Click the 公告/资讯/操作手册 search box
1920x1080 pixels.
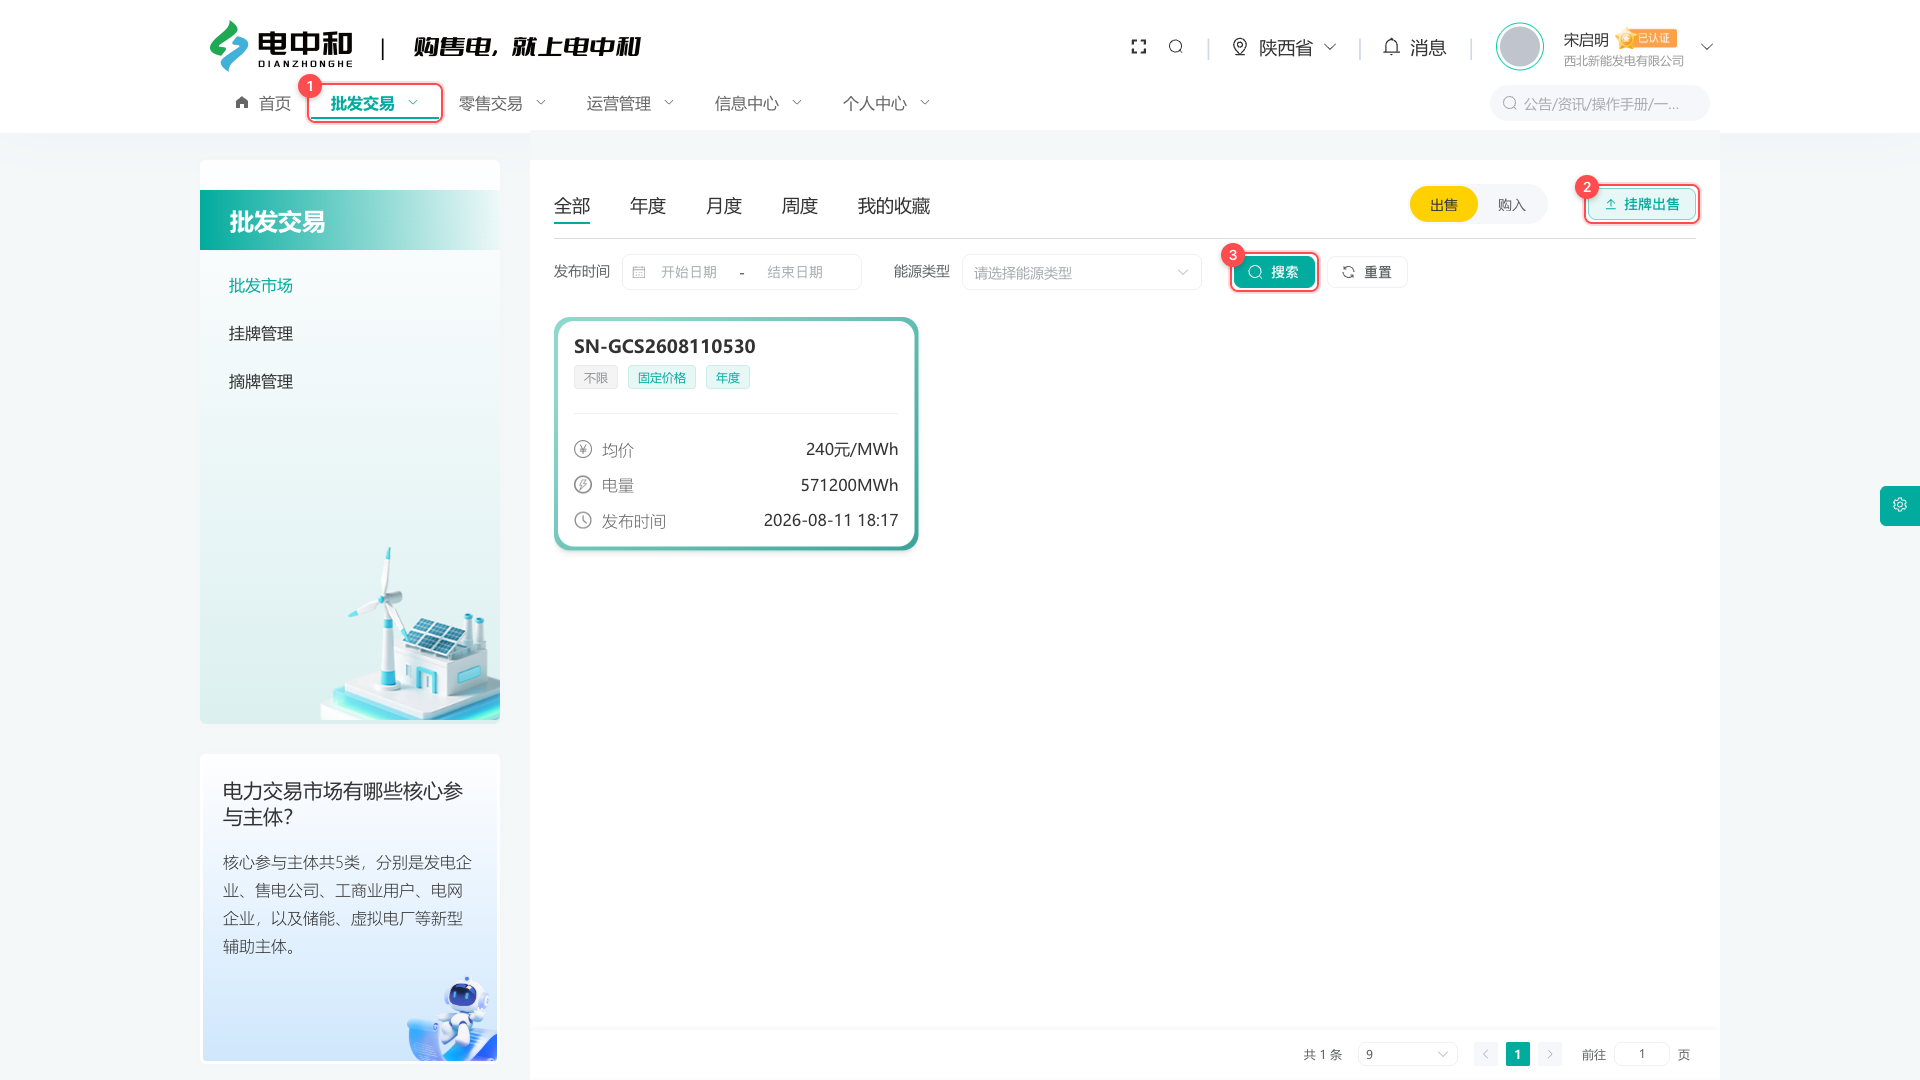[x=1600, y=103]
